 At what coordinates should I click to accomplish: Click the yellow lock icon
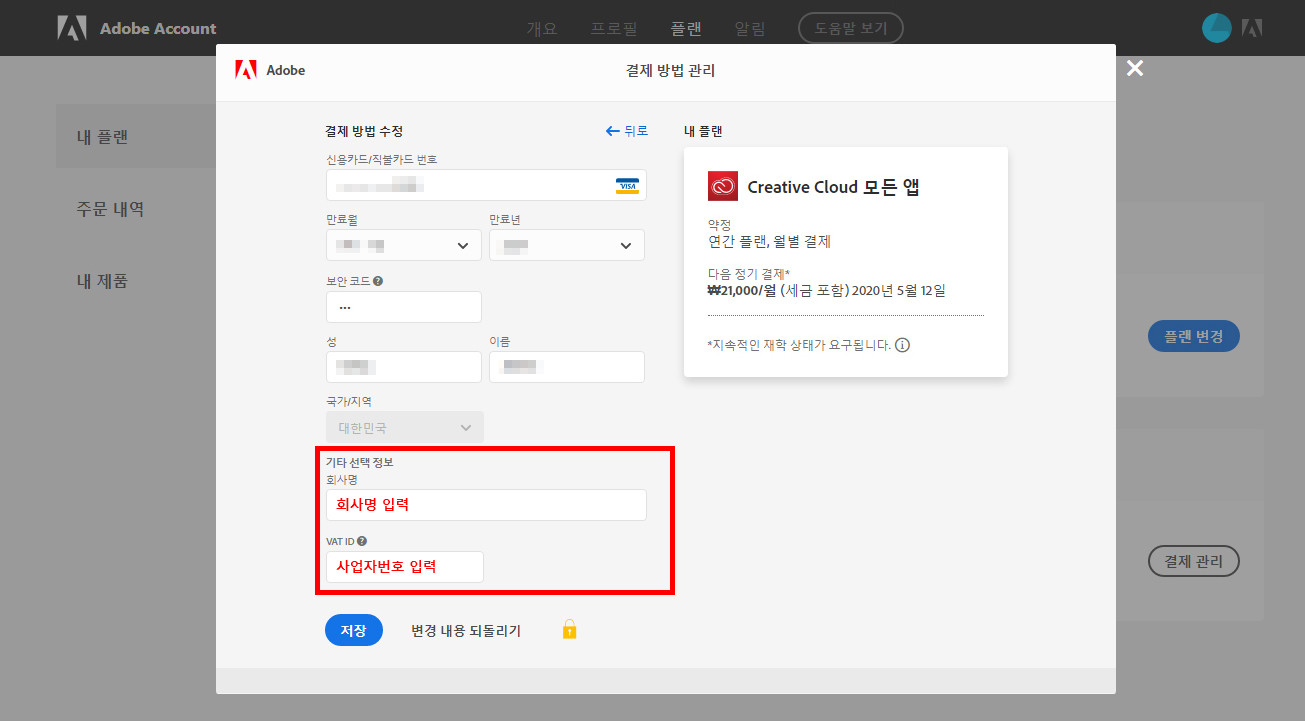coord(569,629)
